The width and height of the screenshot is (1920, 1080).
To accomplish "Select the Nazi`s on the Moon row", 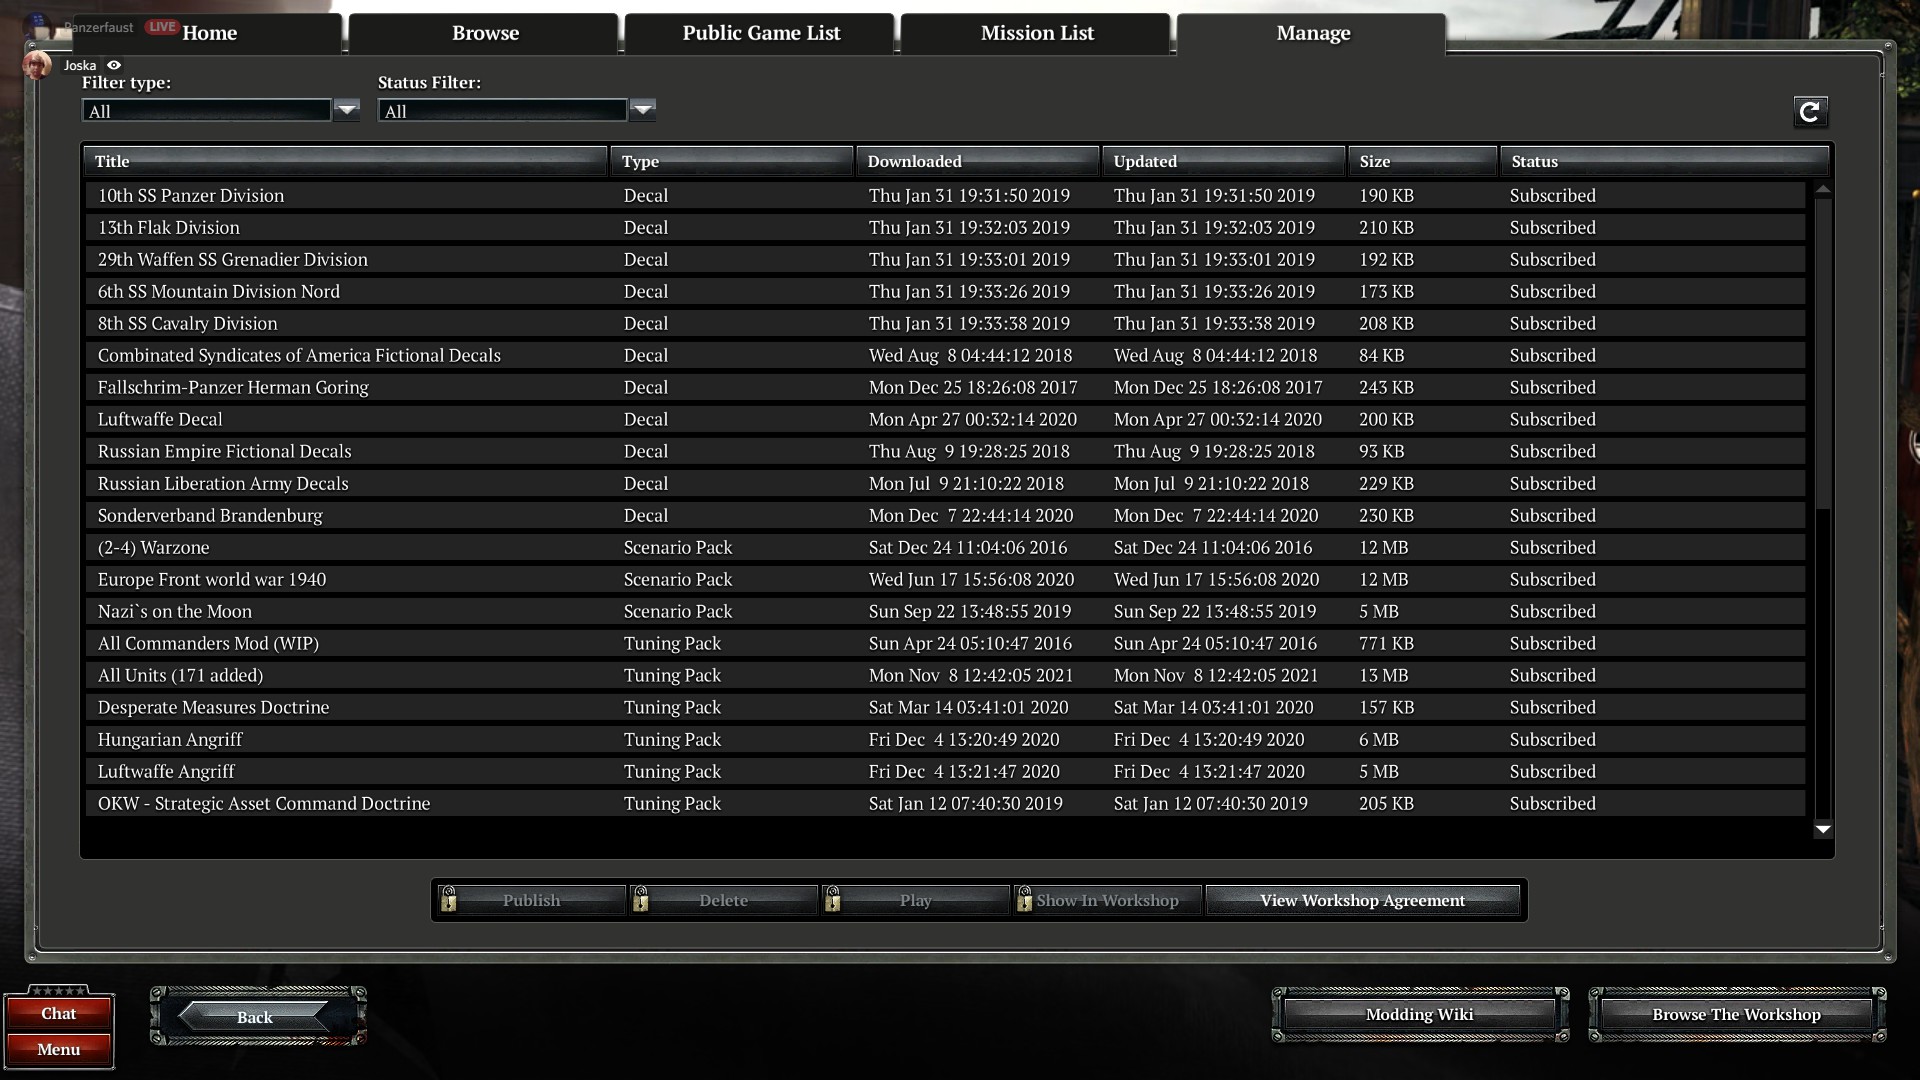I will coord(175,611).
